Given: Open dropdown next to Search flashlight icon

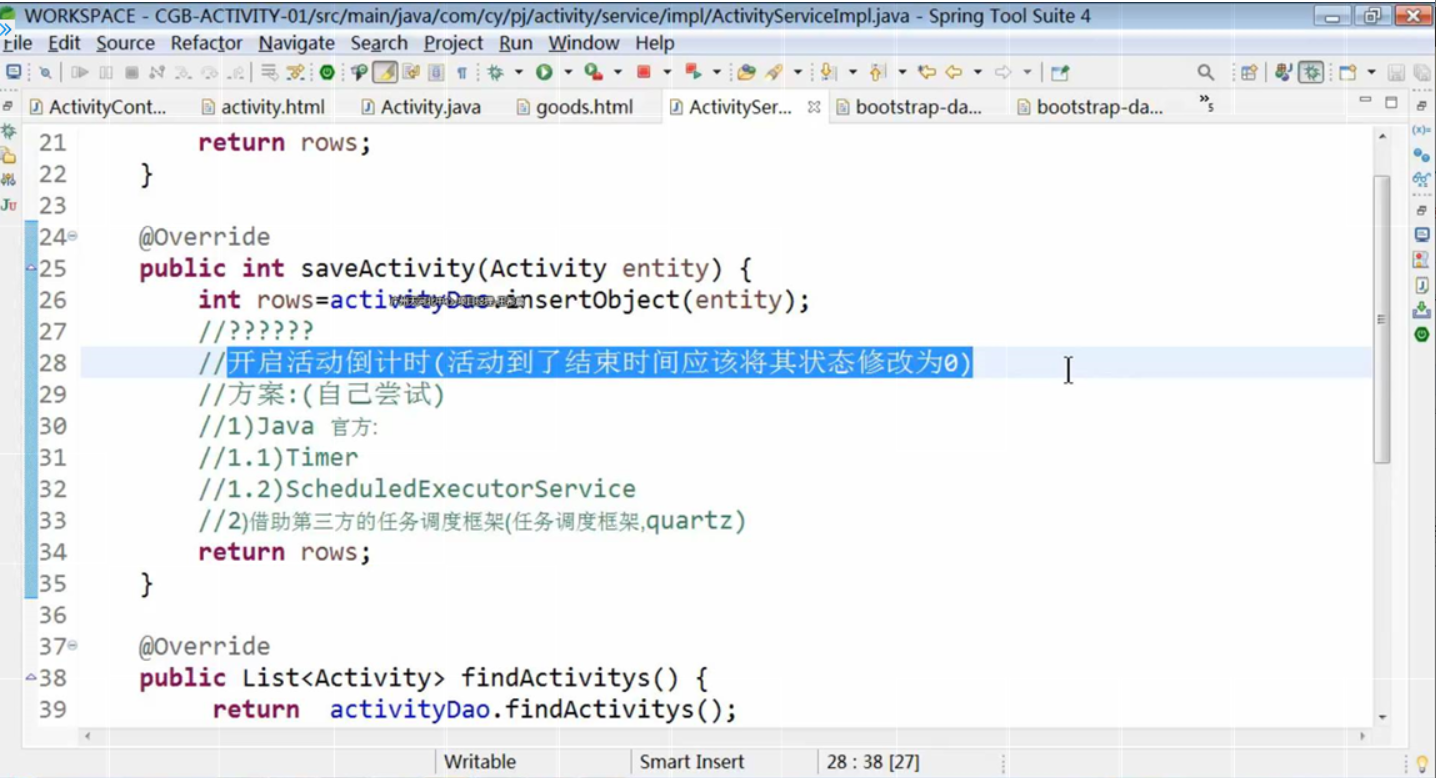Looking at the screenshot, I should [x=797, y=72].
